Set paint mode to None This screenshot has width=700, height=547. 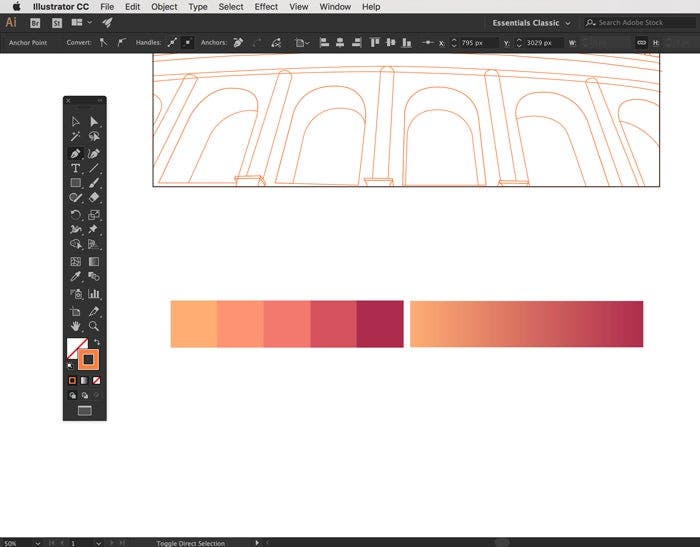pos(96,381)
